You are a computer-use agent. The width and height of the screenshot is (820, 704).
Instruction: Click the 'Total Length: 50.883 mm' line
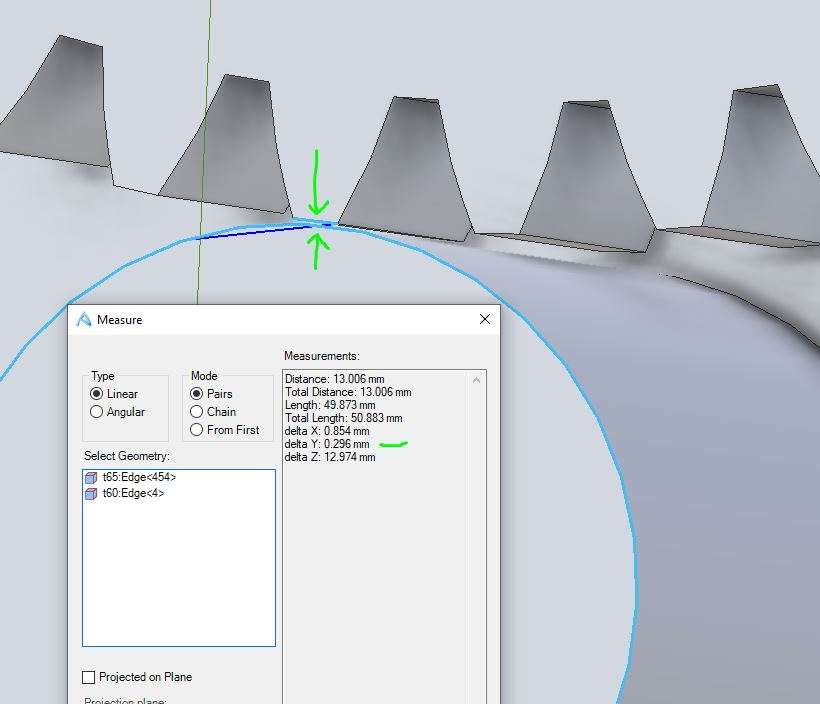[344, 418]
